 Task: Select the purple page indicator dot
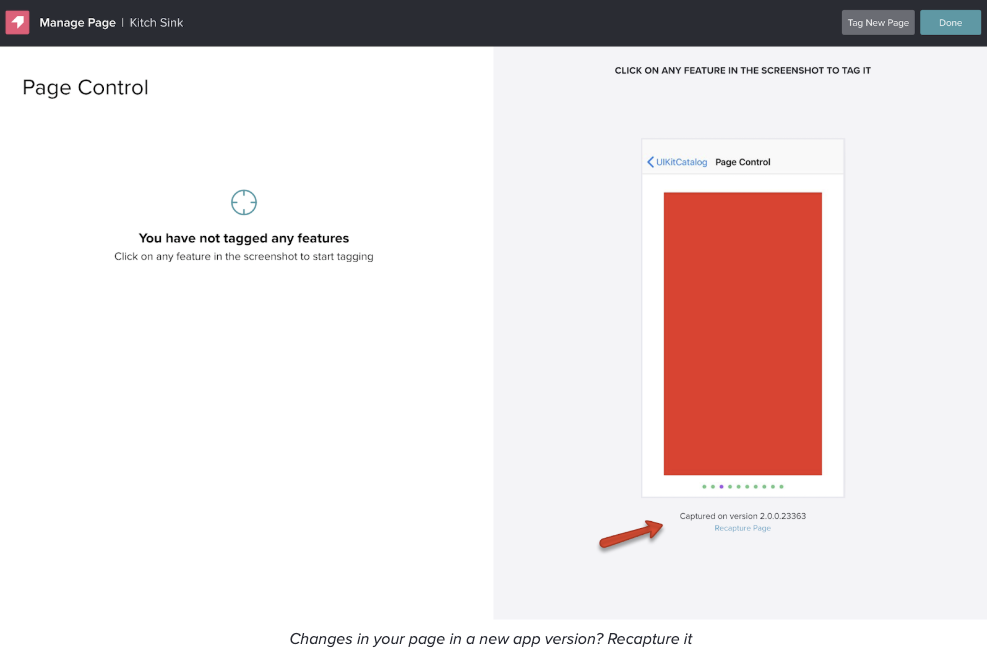pyautogui.click(x=721, y=486)
